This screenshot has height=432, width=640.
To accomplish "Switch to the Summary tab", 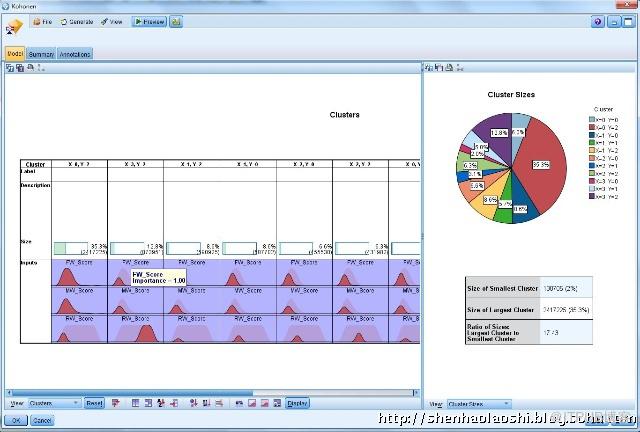I will coord(41,54).
